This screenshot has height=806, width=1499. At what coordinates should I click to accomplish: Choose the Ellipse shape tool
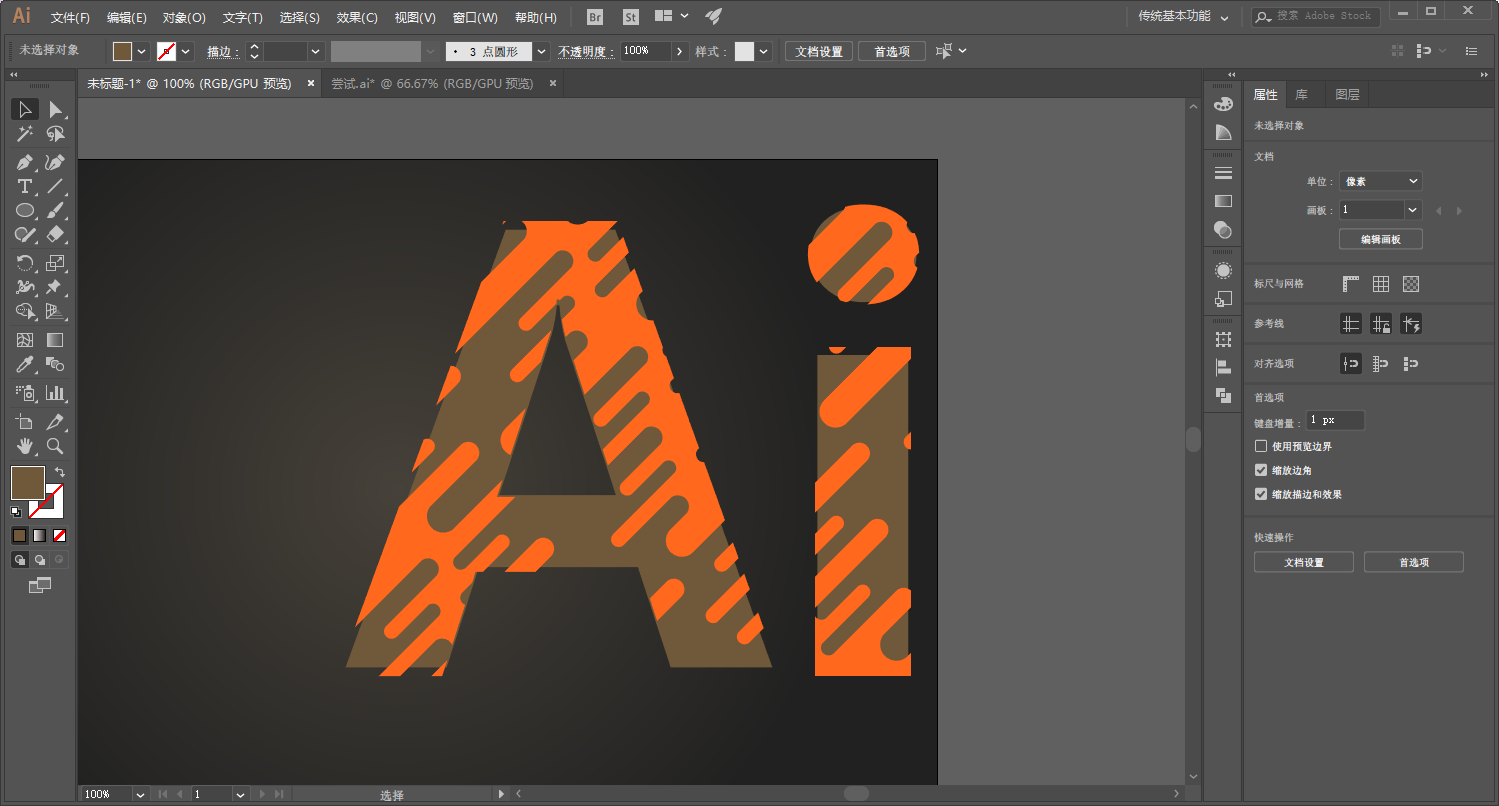pyautogui.click(x=25, y=210)
